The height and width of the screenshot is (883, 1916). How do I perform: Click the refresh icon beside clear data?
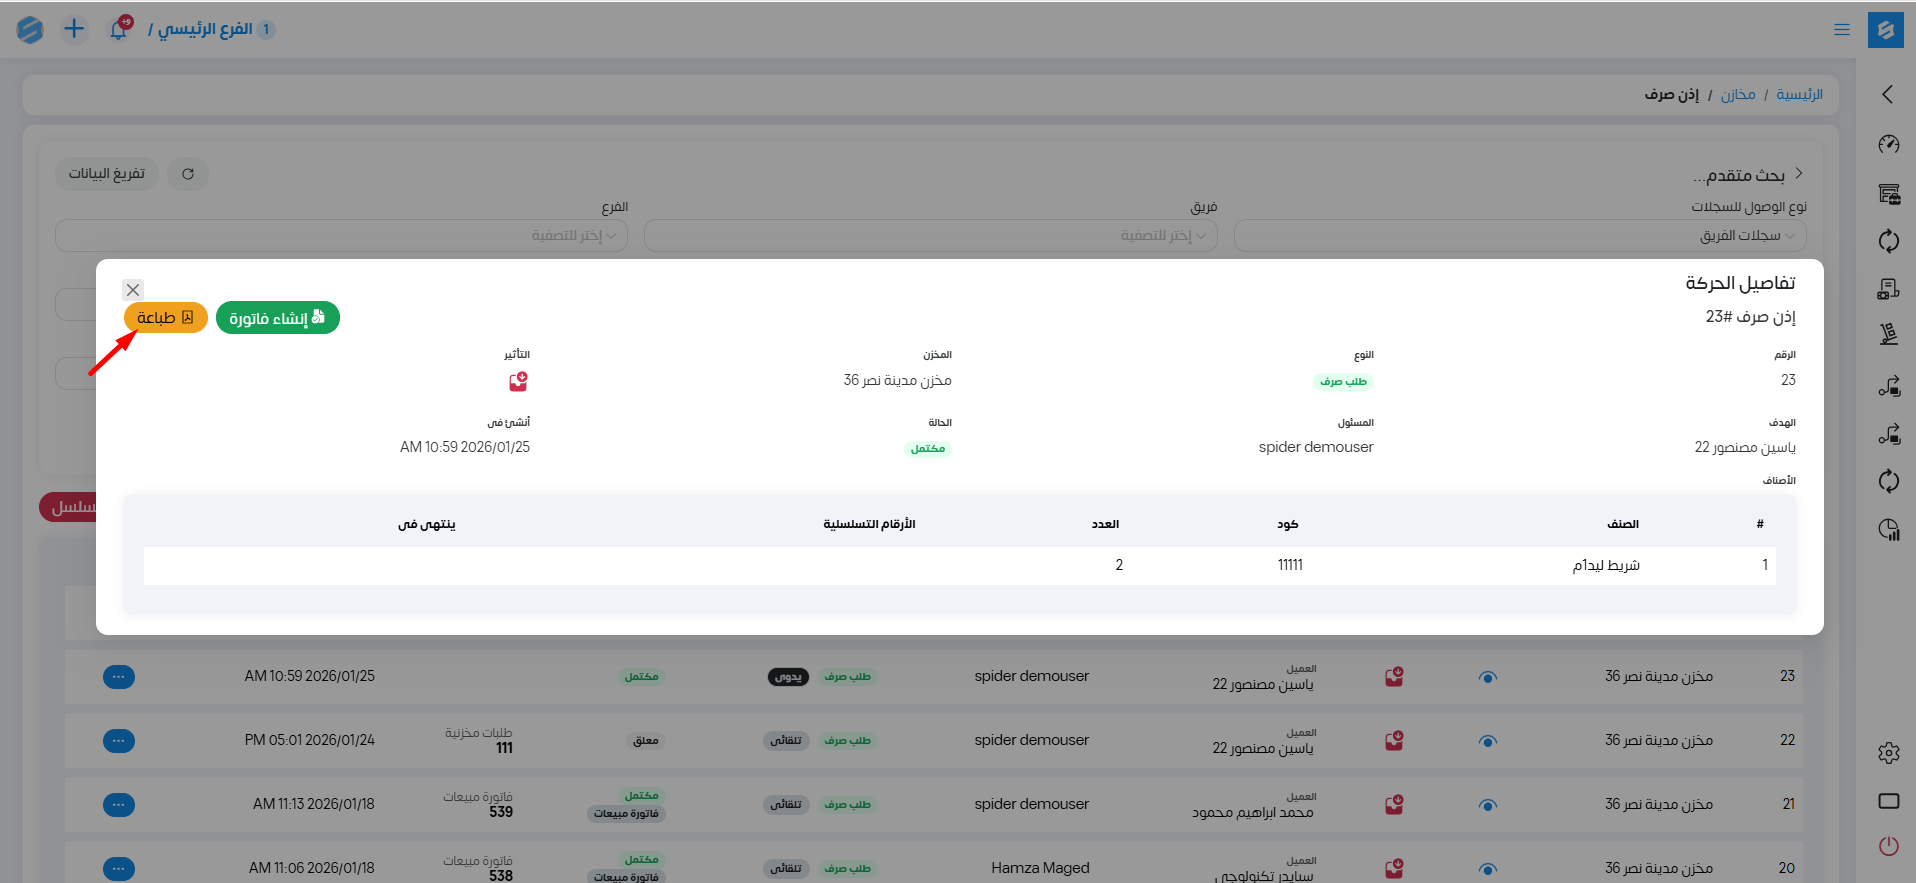click(188, 174)
